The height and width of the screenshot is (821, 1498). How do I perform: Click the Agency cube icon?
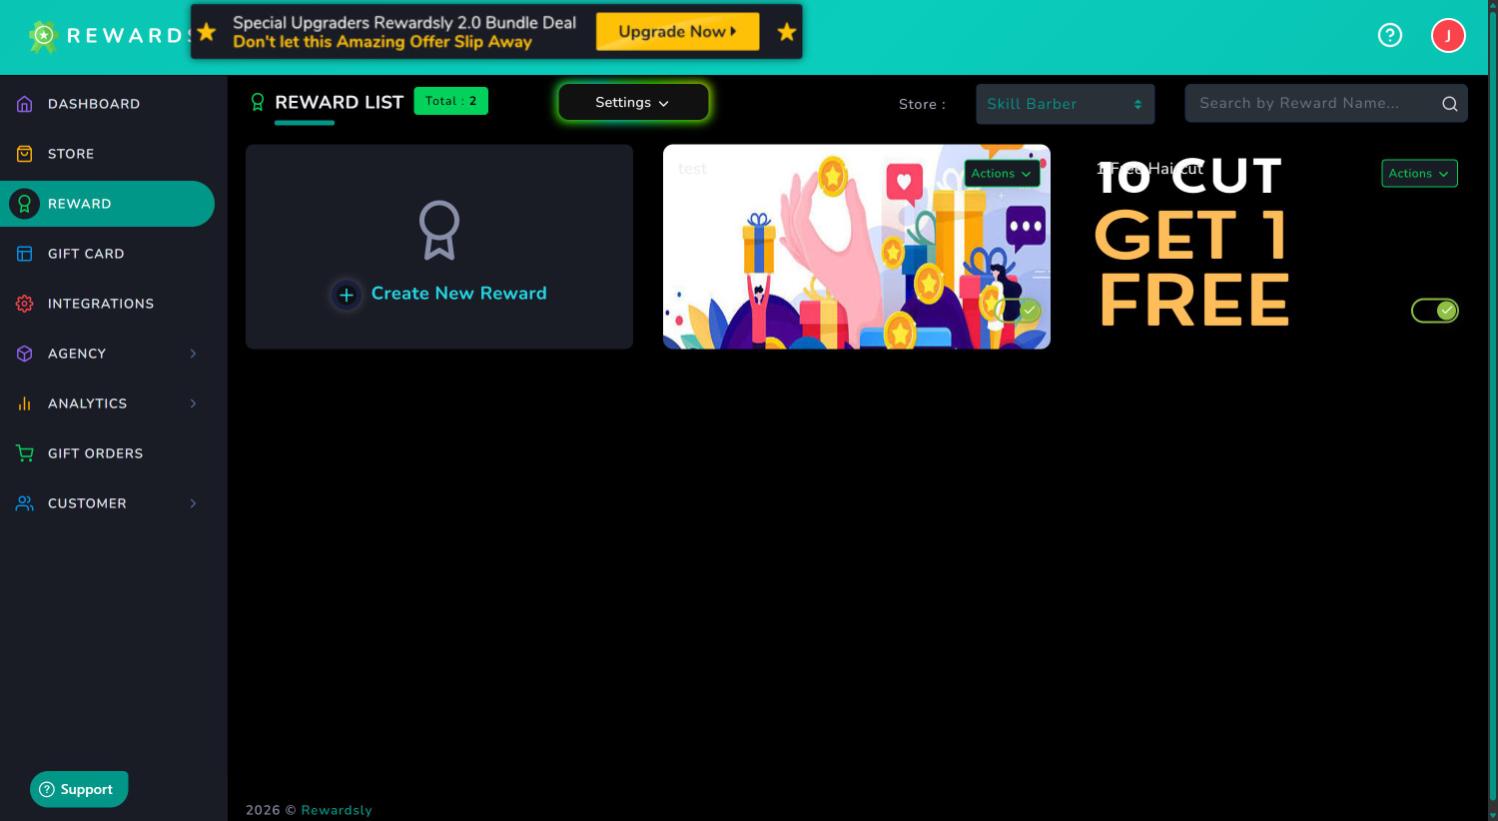[x=25, y=354]
